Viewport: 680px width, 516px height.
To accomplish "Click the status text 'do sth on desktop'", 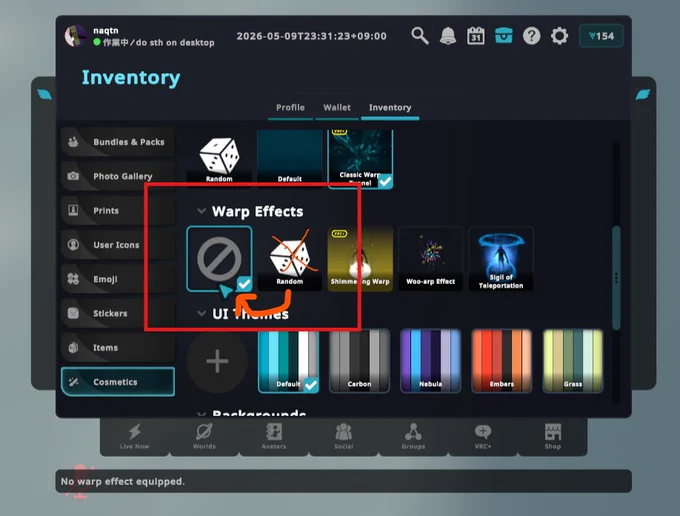I will [175, 42].
